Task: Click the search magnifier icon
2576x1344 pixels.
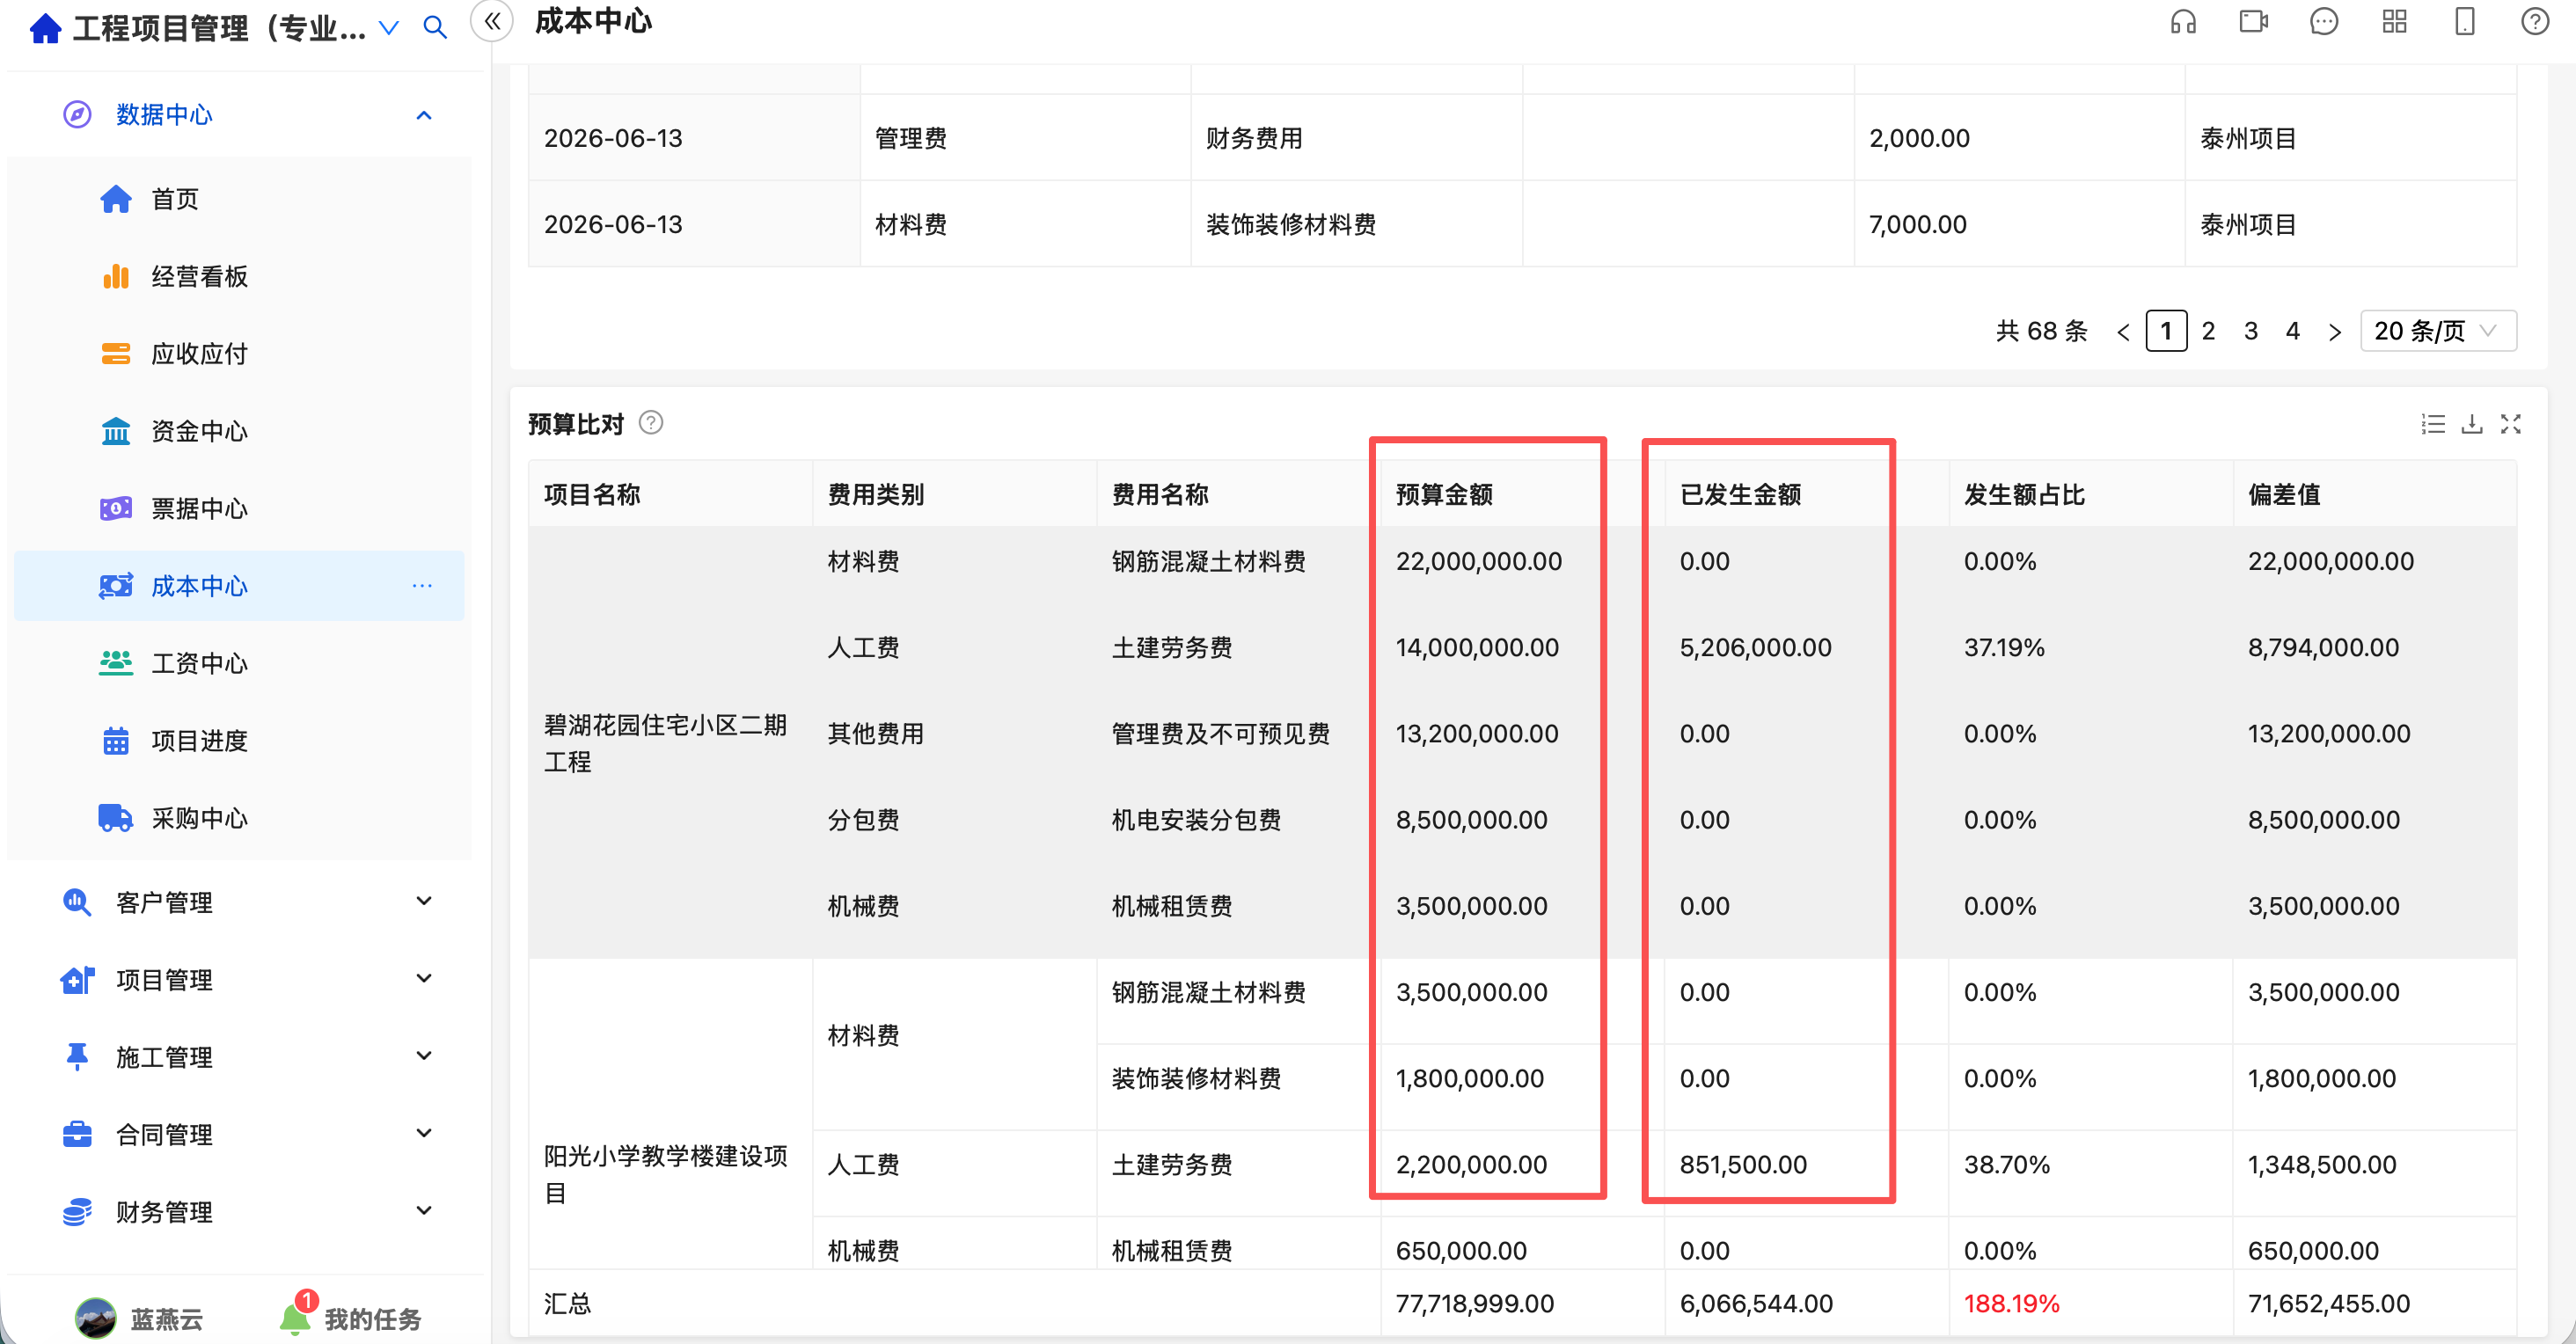Action: tap(435, 27)
